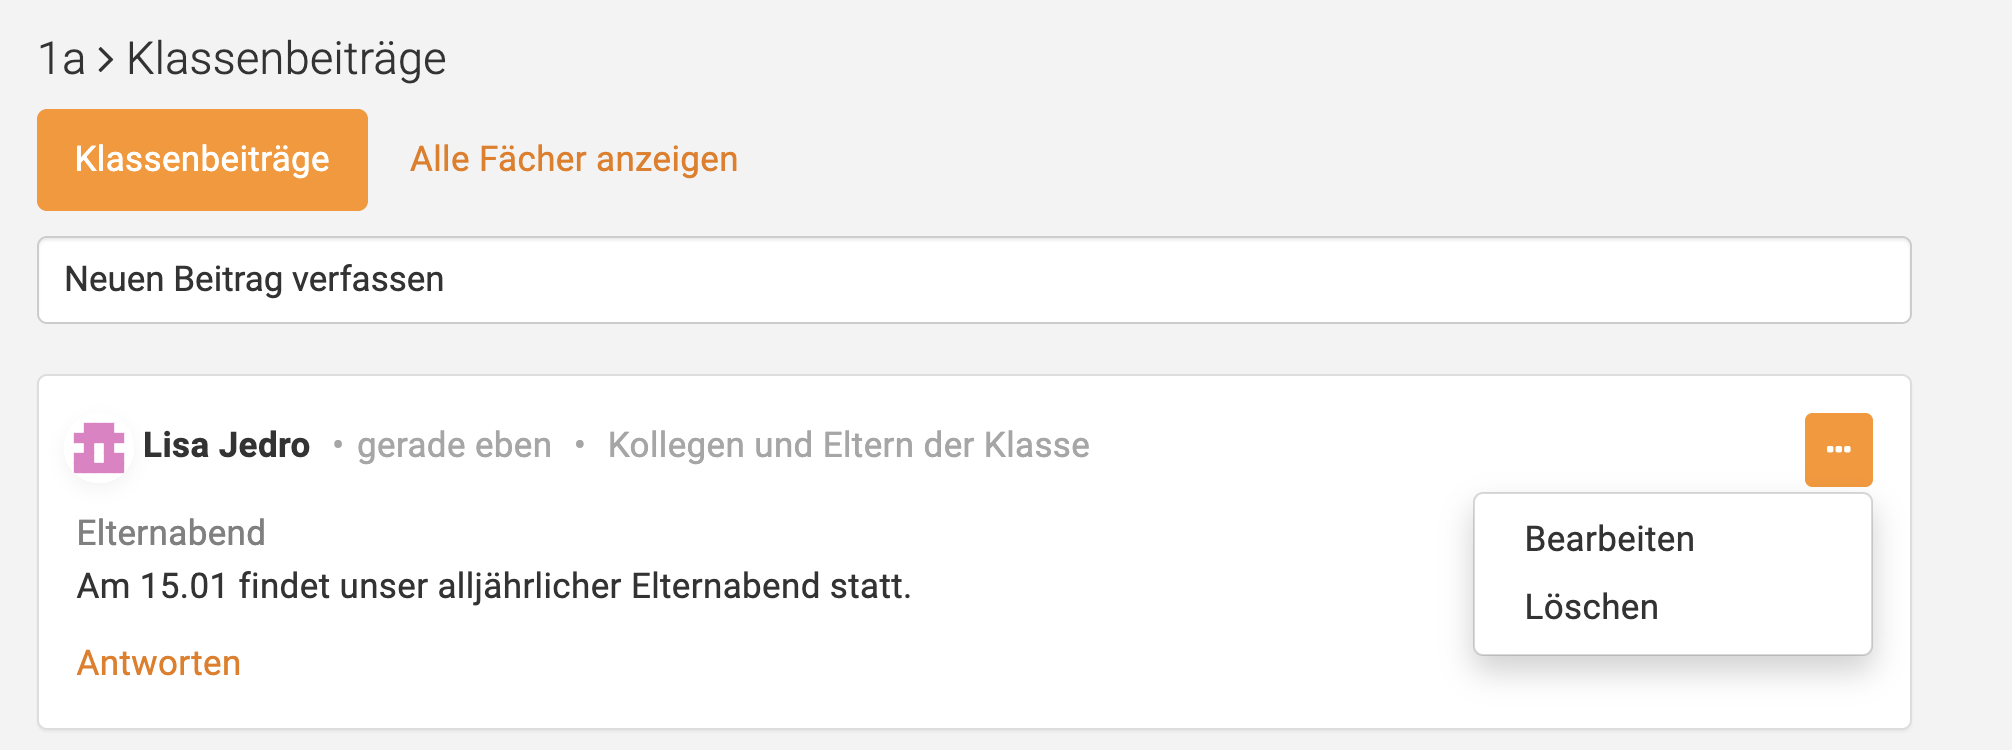Switch to "Alle Fächer anzeigen"

pos(574,159)
